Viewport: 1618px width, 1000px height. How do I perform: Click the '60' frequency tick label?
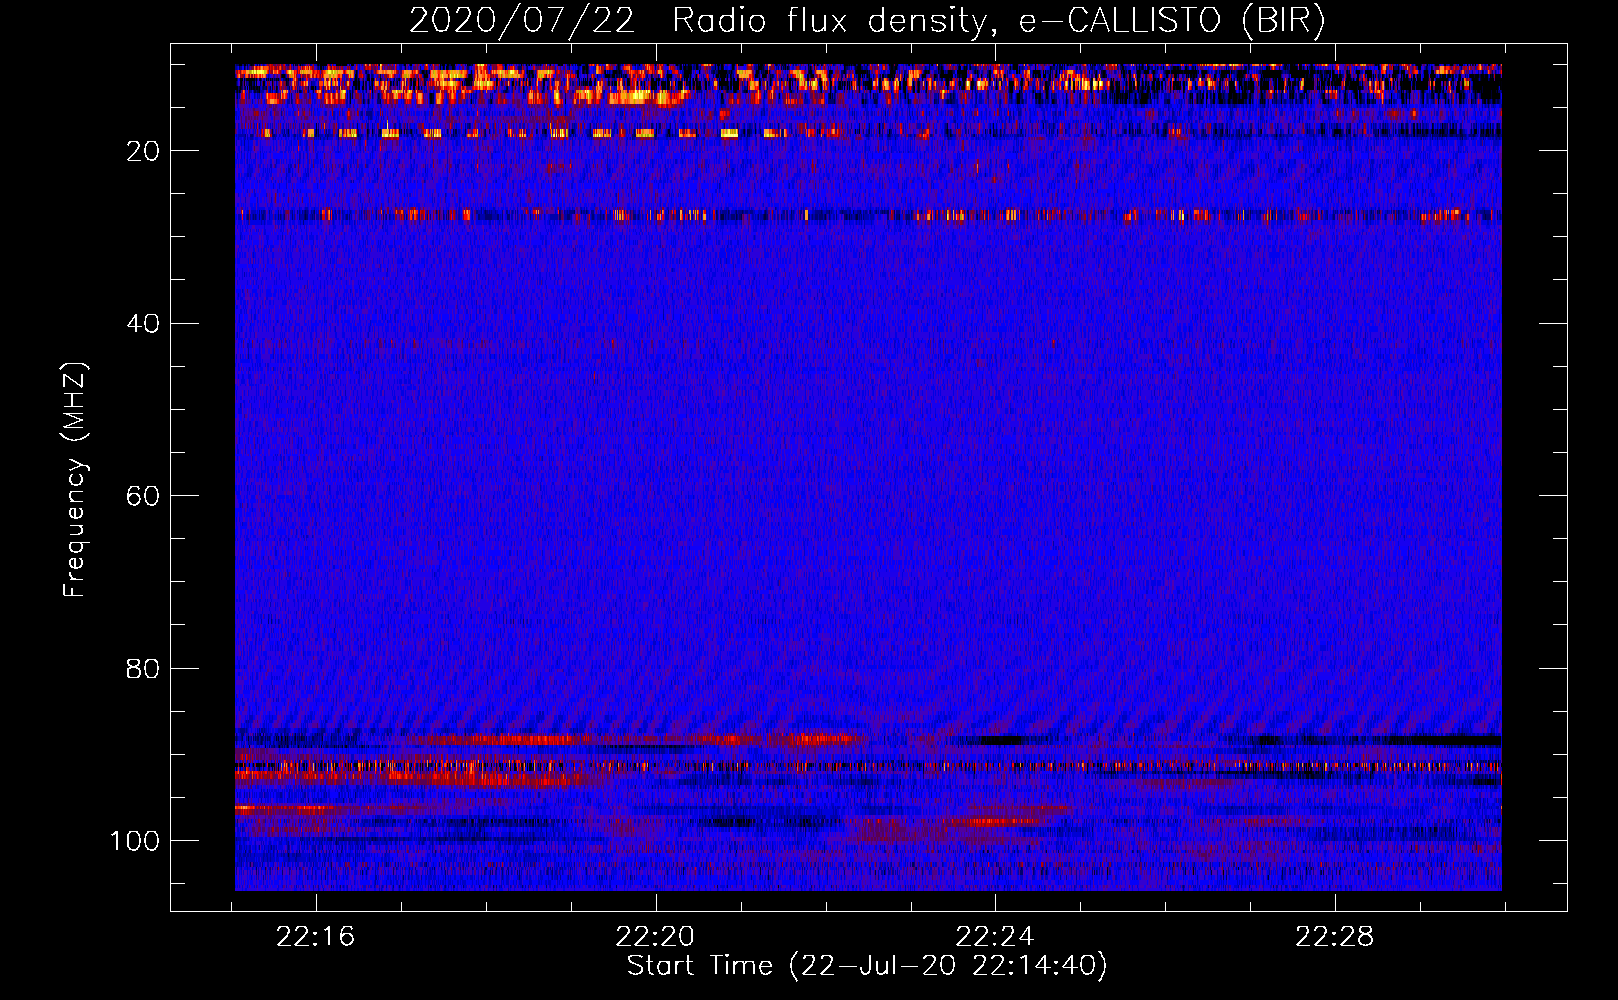click(143, 496)
